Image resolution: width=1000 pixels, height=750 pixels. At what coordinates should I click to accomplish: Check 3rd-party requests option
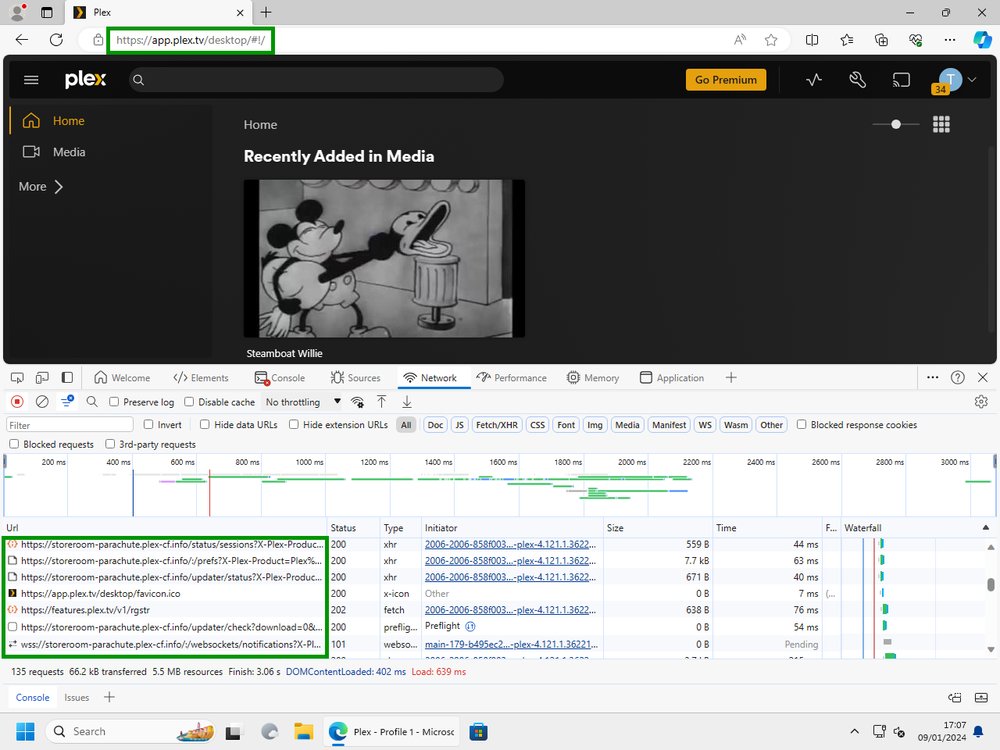coord(110,444)
